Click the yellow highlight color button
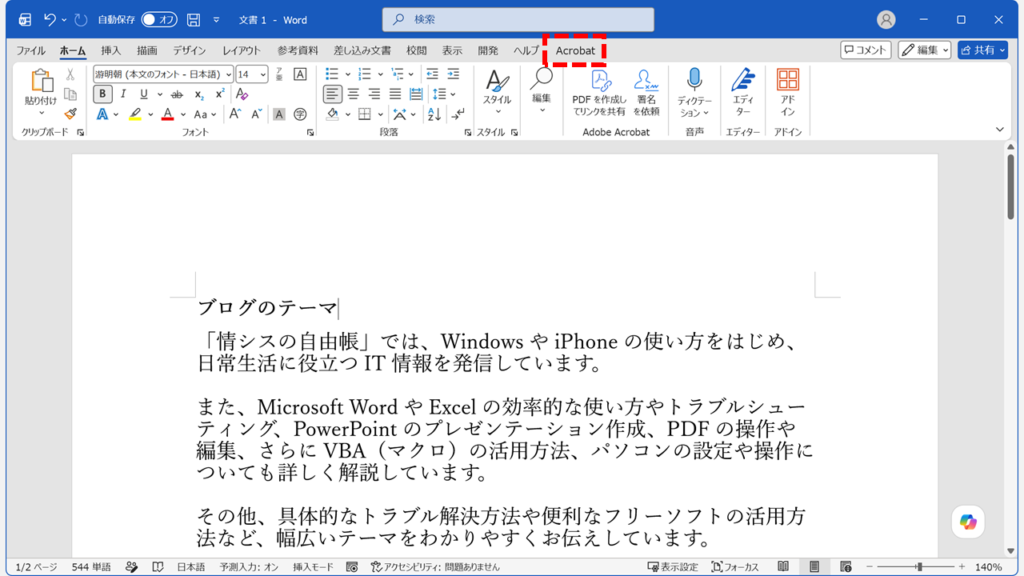Screen dimensions: 1024x576 135,114
